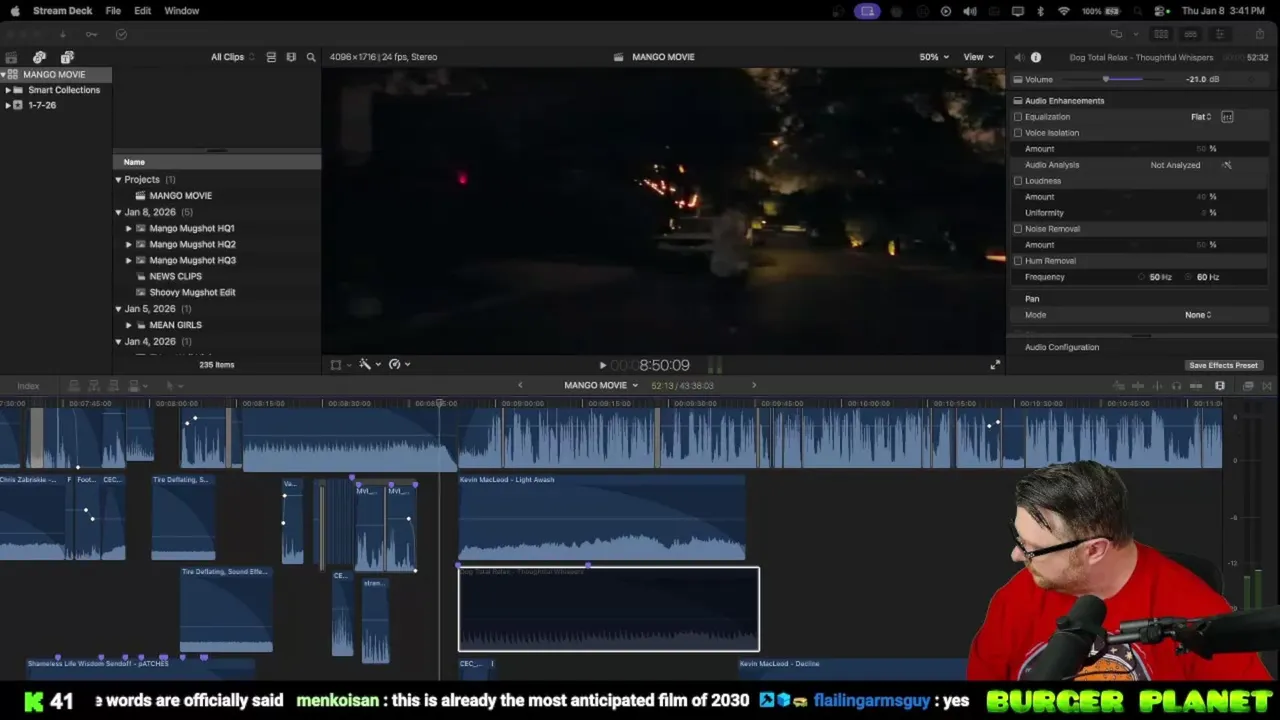Open the retime speedometer menu under viewer
1280x720 pixels.
coord(399,365)
